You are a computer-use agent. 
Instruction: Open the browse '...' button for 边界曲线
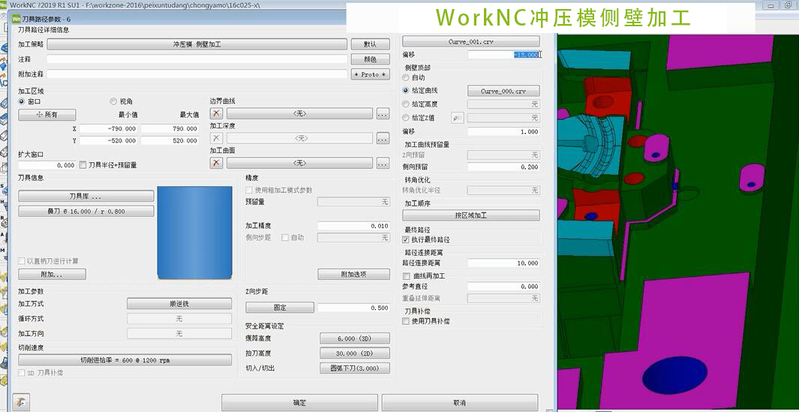[x=383, y=114]
